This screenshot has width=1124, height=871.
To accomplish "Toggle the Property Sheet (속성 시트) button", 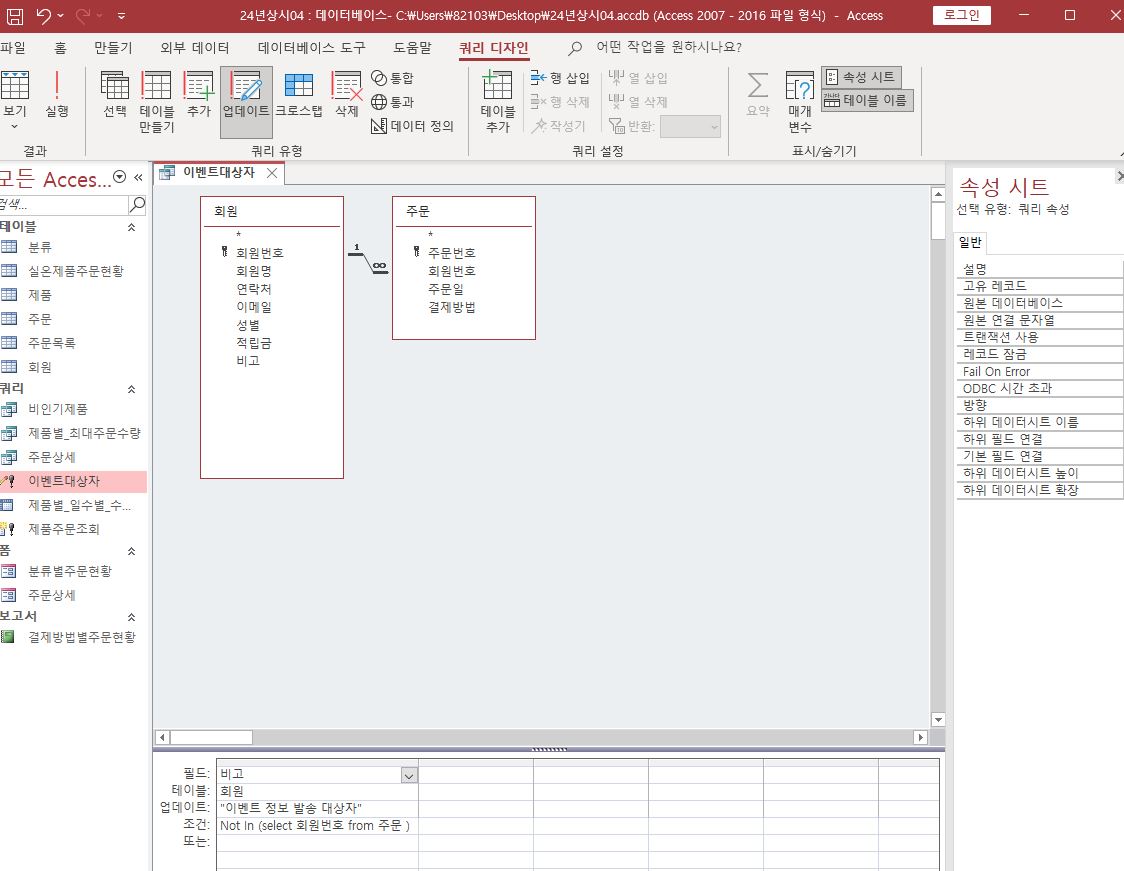I will pyautogui.click(x=861, y=77).
